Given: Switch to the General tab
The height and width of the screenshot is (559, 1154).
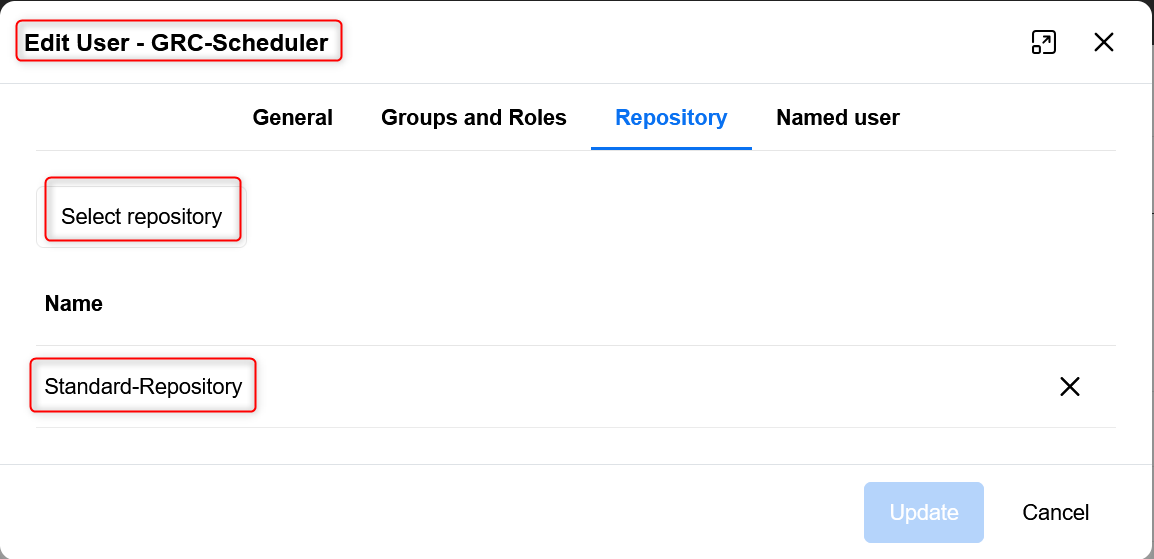Looking at the screenshot, I should click(292, 118).
